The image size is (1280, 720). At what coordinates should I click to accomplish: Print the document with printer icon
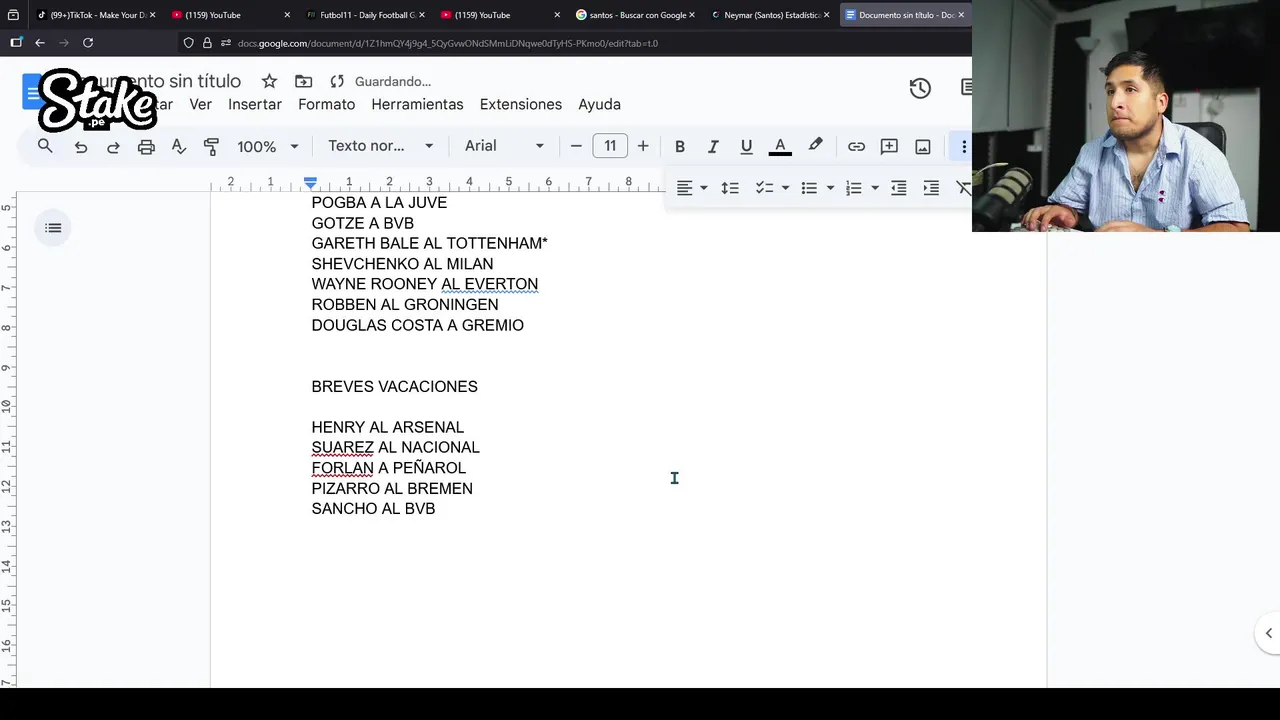click(146, 146)
